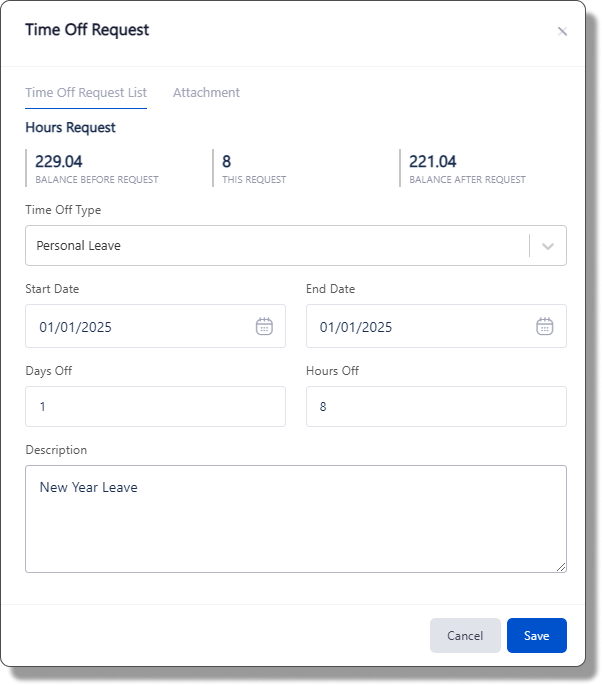
Task: Click the Start Date input field
Action: [155, 326]
